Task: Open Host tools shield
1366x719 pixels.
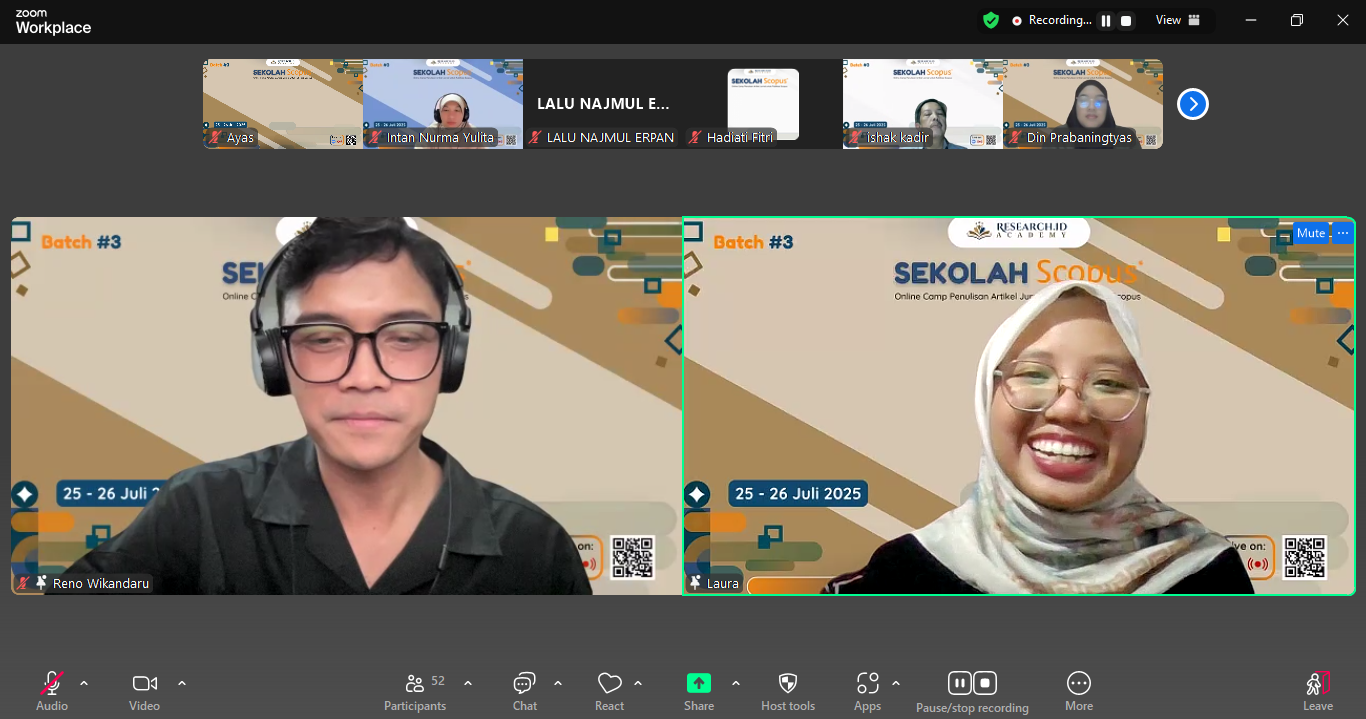Action: [788, 691]
